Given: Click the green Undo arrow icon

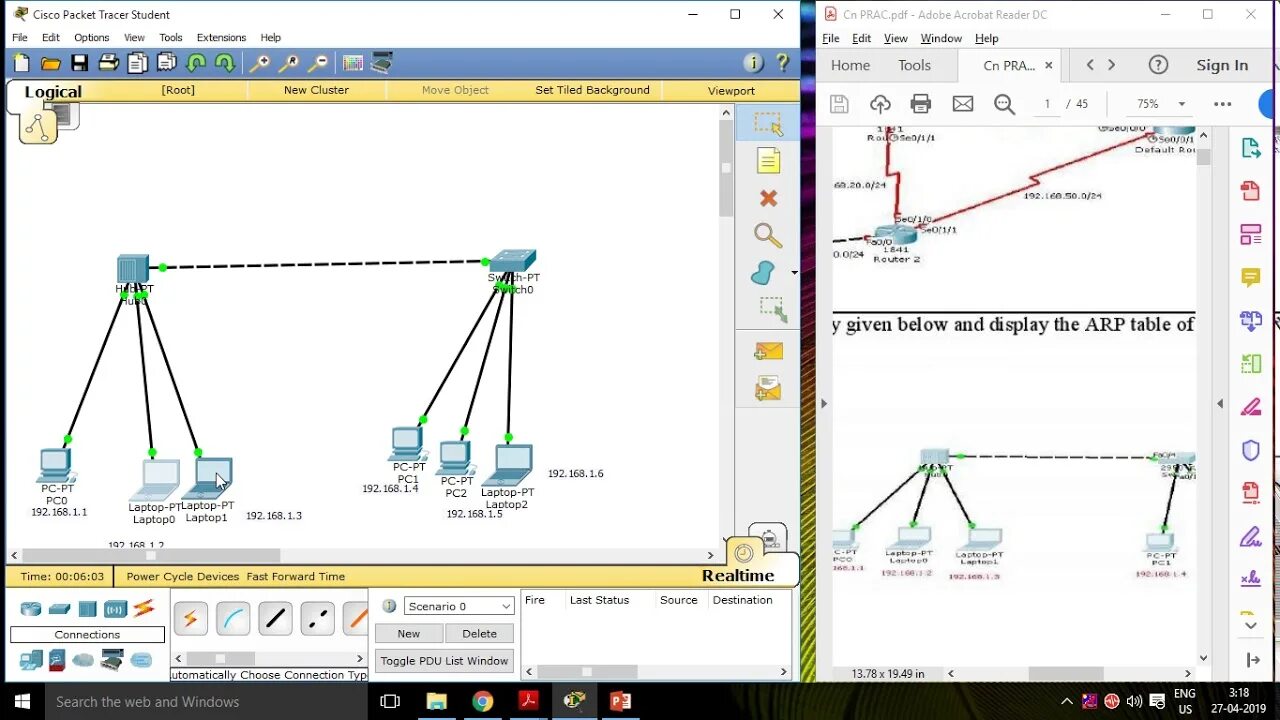Looking at the screenshot, I should point(196,63).
